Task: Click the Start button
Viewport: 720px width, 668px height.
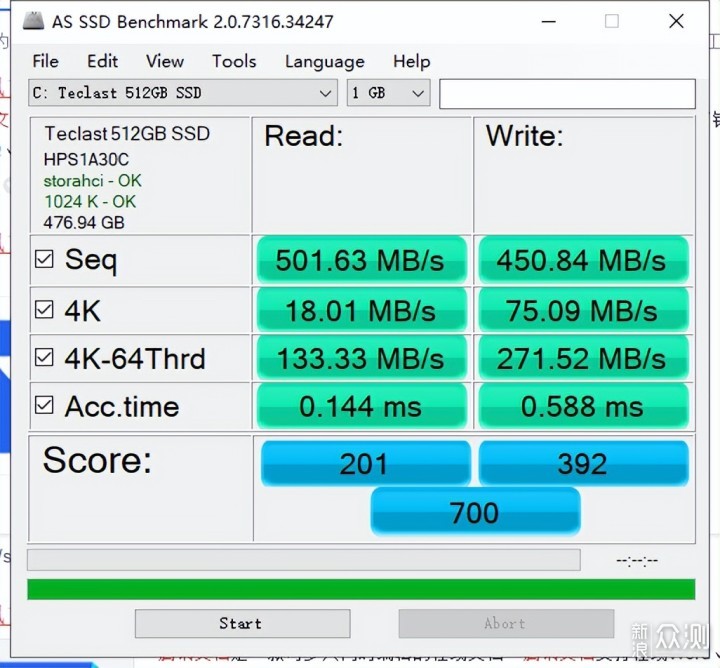Action: (242, 623)
